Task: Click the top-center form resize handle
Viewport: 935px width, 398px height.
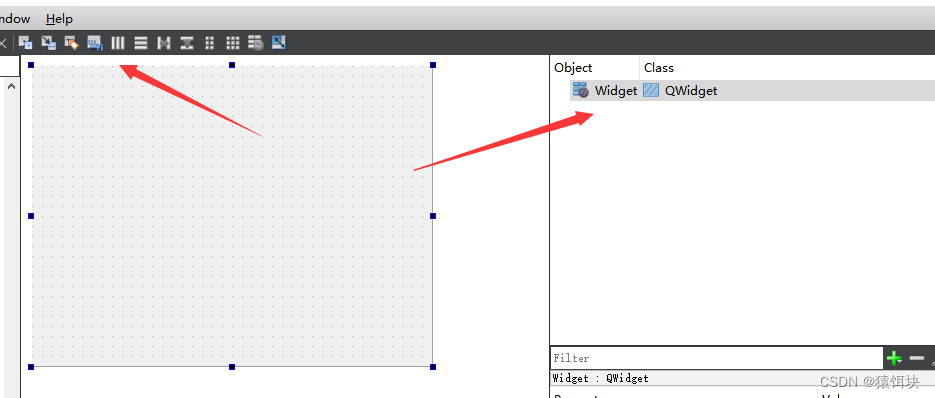Action: (232, 64)
